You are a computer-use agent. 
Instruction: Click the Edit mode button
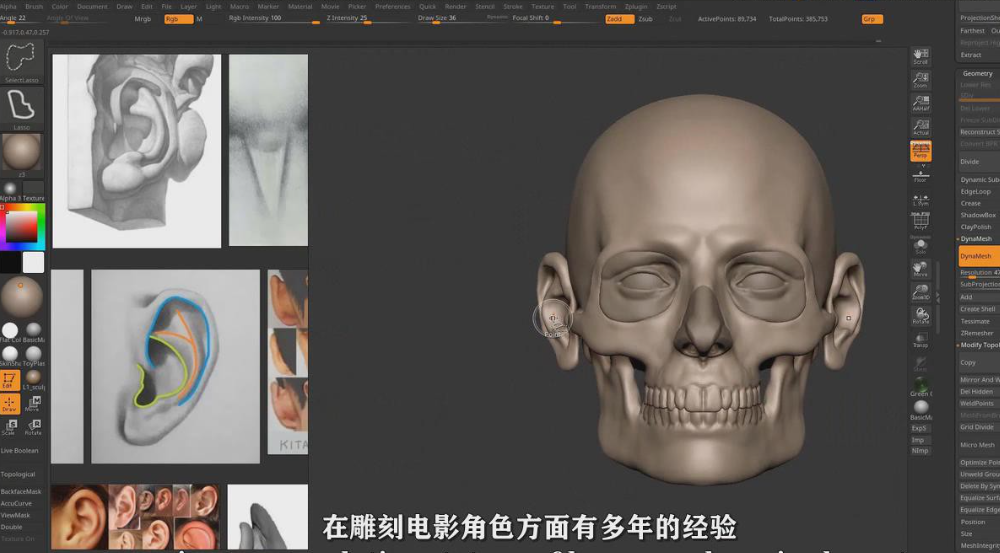click(9, 380)
